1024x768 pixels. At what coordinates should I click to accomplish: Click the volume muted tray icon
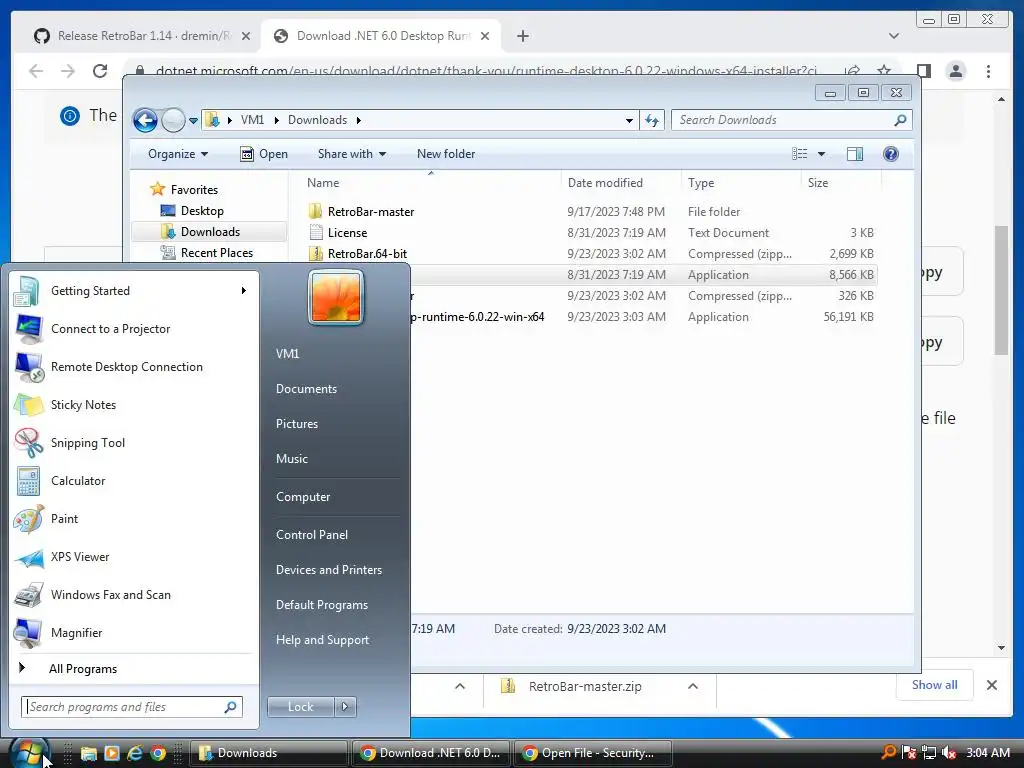[x=949, y=753]
